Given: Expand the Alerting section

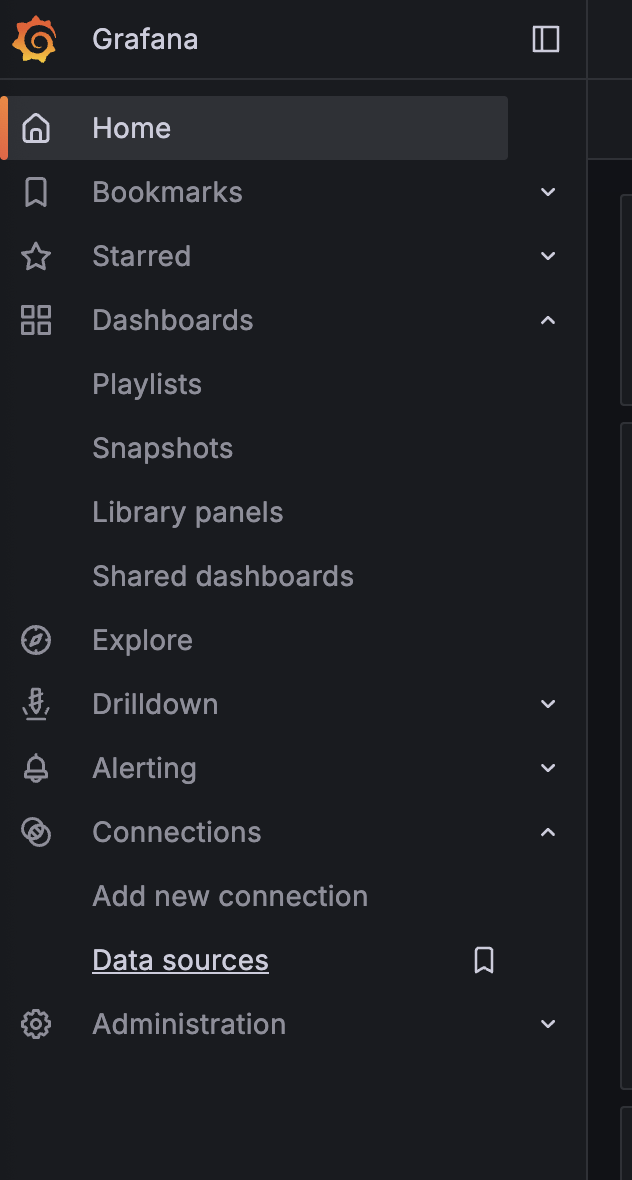Looking at the screenshot, I should tap(547, 767).
